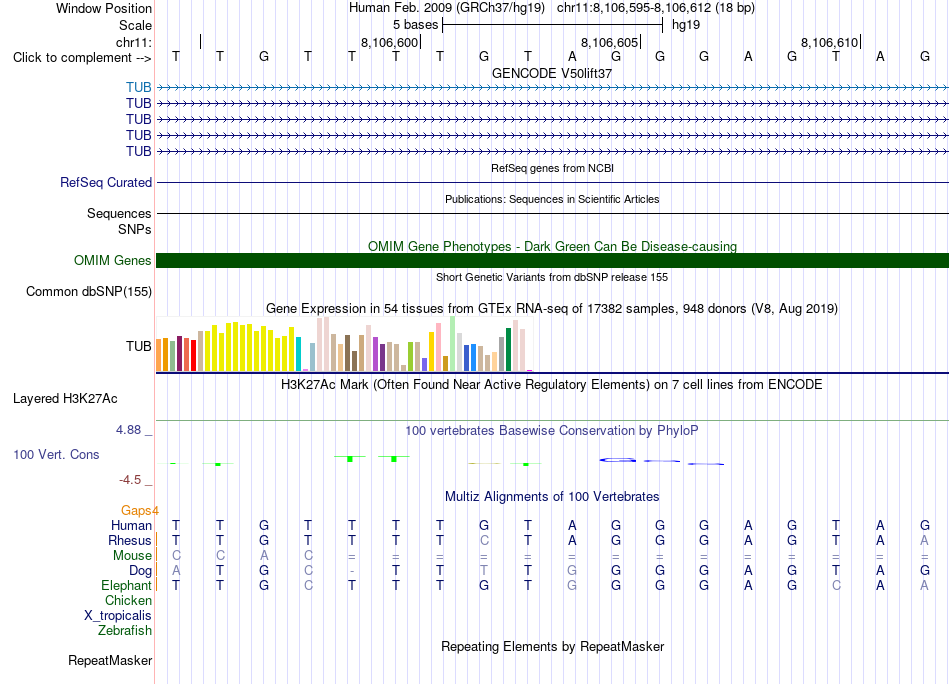Select the Elephant alignment row label
Image resolution: width=950 pixels, height=684 pixels.
127,586
